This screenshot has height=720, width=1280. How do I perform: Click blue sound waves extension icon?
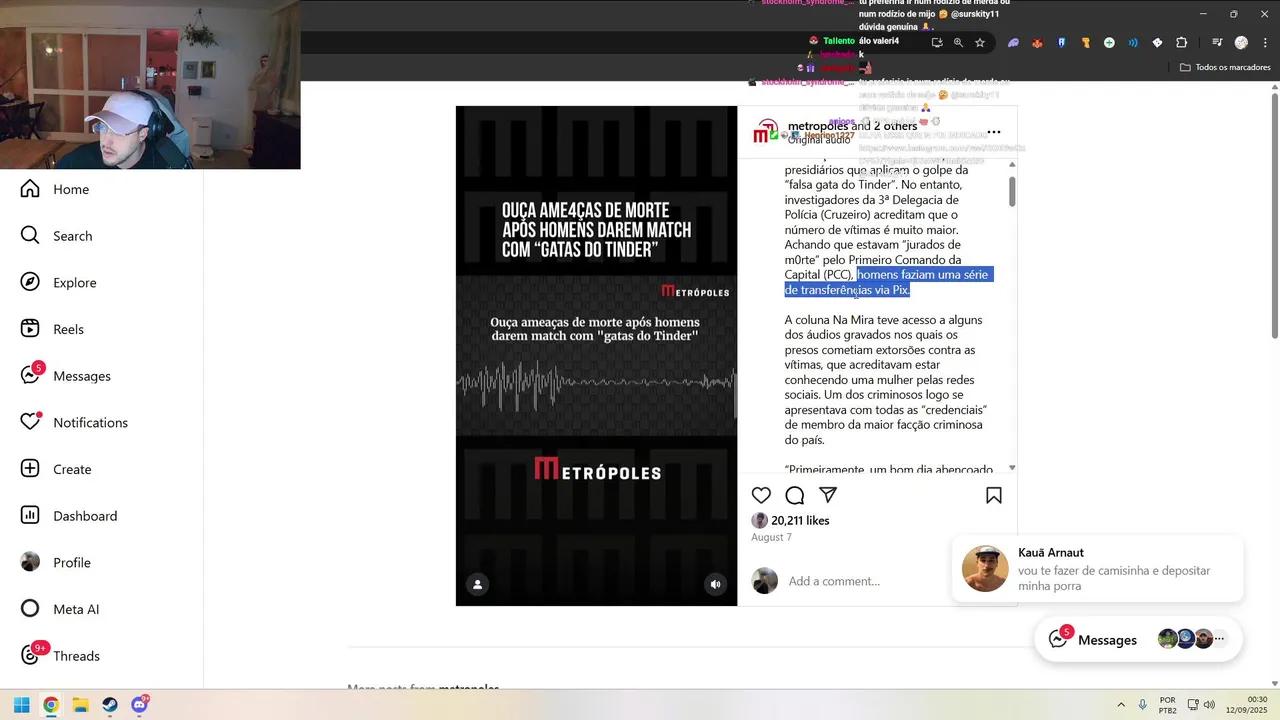pyautogui.click(x=1133, y=43)
